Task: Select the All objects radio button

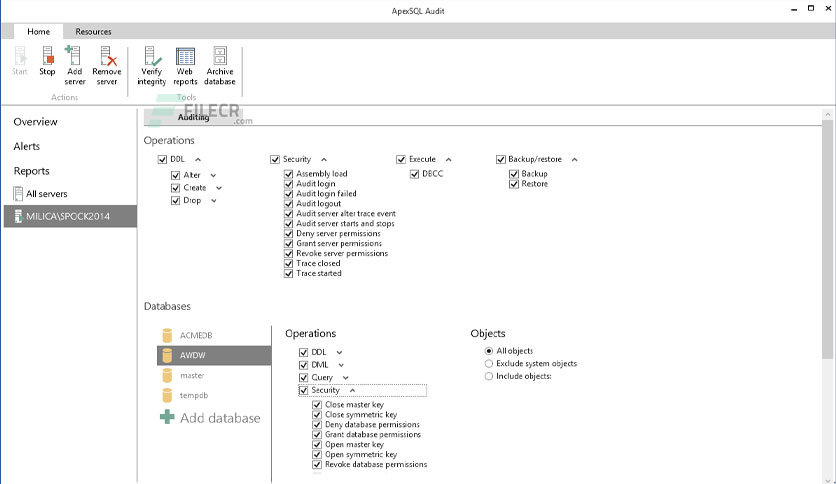Action: point(488,351)
